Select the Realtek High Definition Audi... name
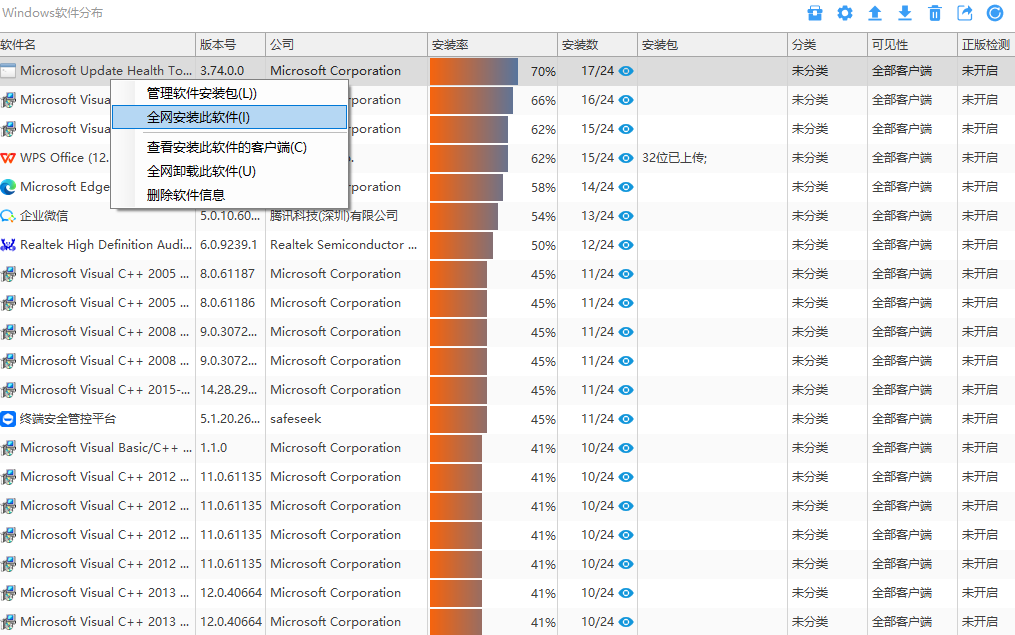This screenshot has width=1015, height=635. [x=106, y=245]
